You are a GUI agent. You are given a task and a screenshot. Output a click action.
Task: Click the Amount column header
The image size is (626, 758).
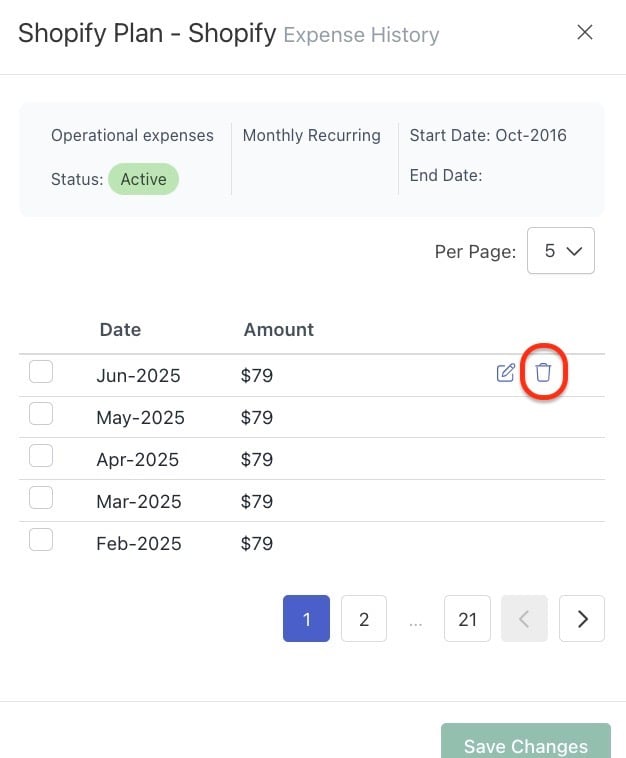click(x=279, y=330)
